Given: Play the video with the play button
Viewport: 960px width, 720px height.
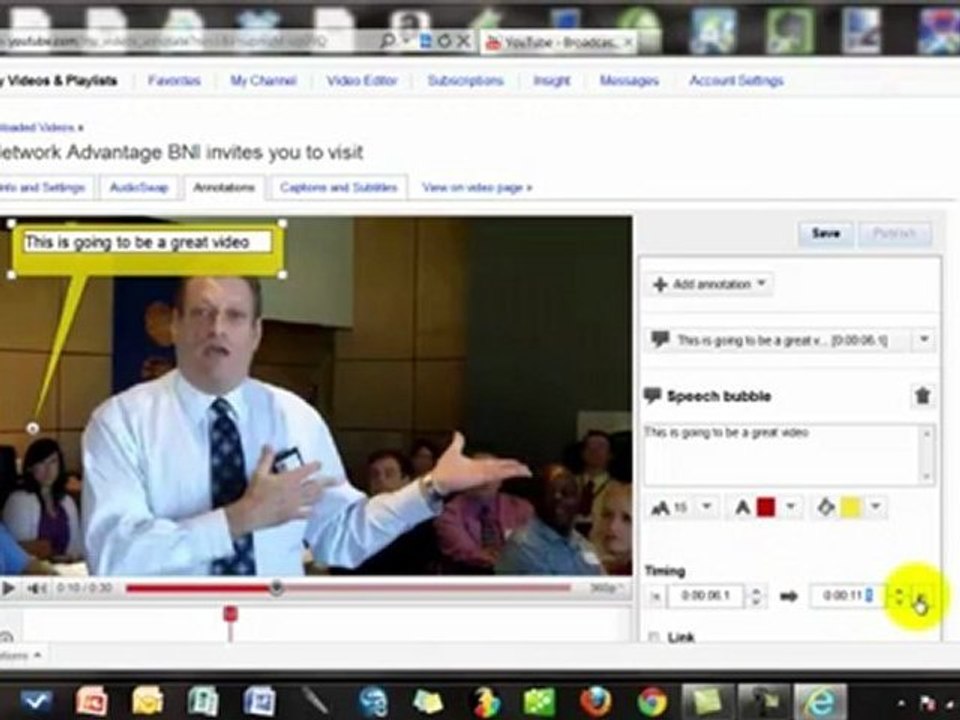Looking at the screenshot, I should (9, 588).
